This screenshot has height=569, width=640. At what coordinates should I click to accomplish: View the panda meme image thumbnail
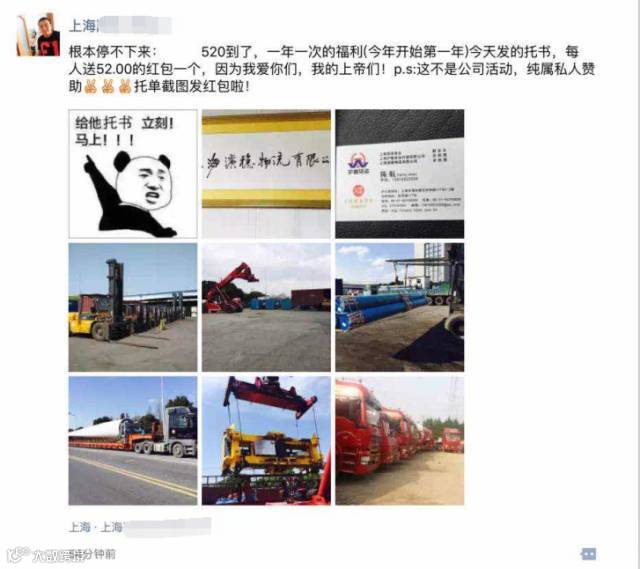pyautogui.click(x=133, y=174)
